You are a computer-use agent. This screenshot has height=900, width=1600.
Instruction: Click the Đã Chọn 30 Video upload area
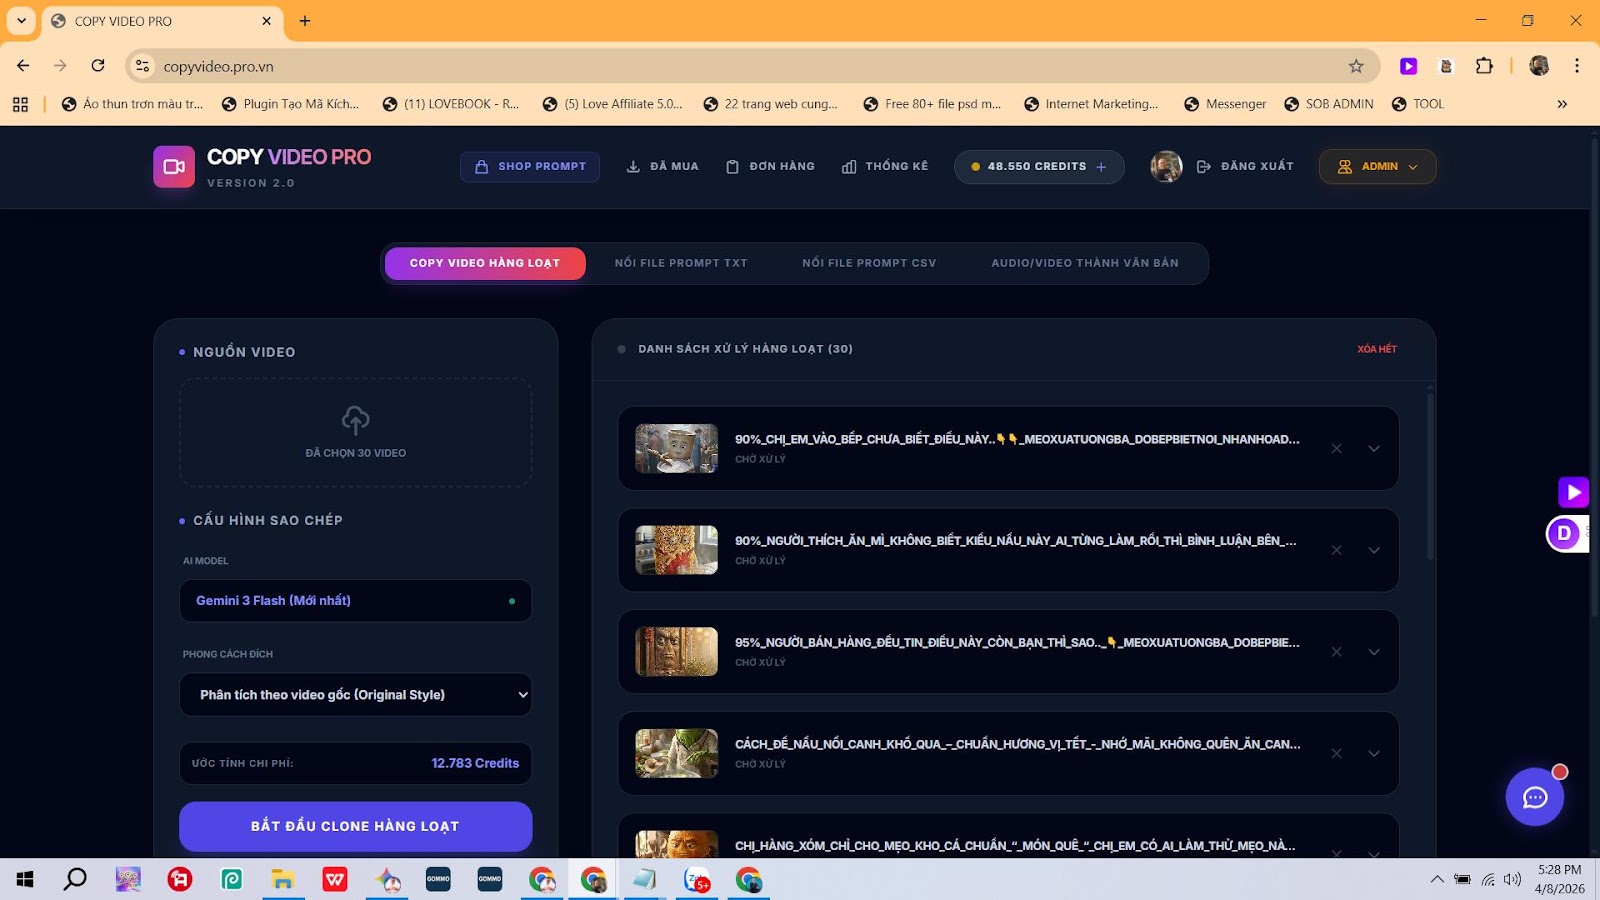pyautogui.click(x=355, y=432)
